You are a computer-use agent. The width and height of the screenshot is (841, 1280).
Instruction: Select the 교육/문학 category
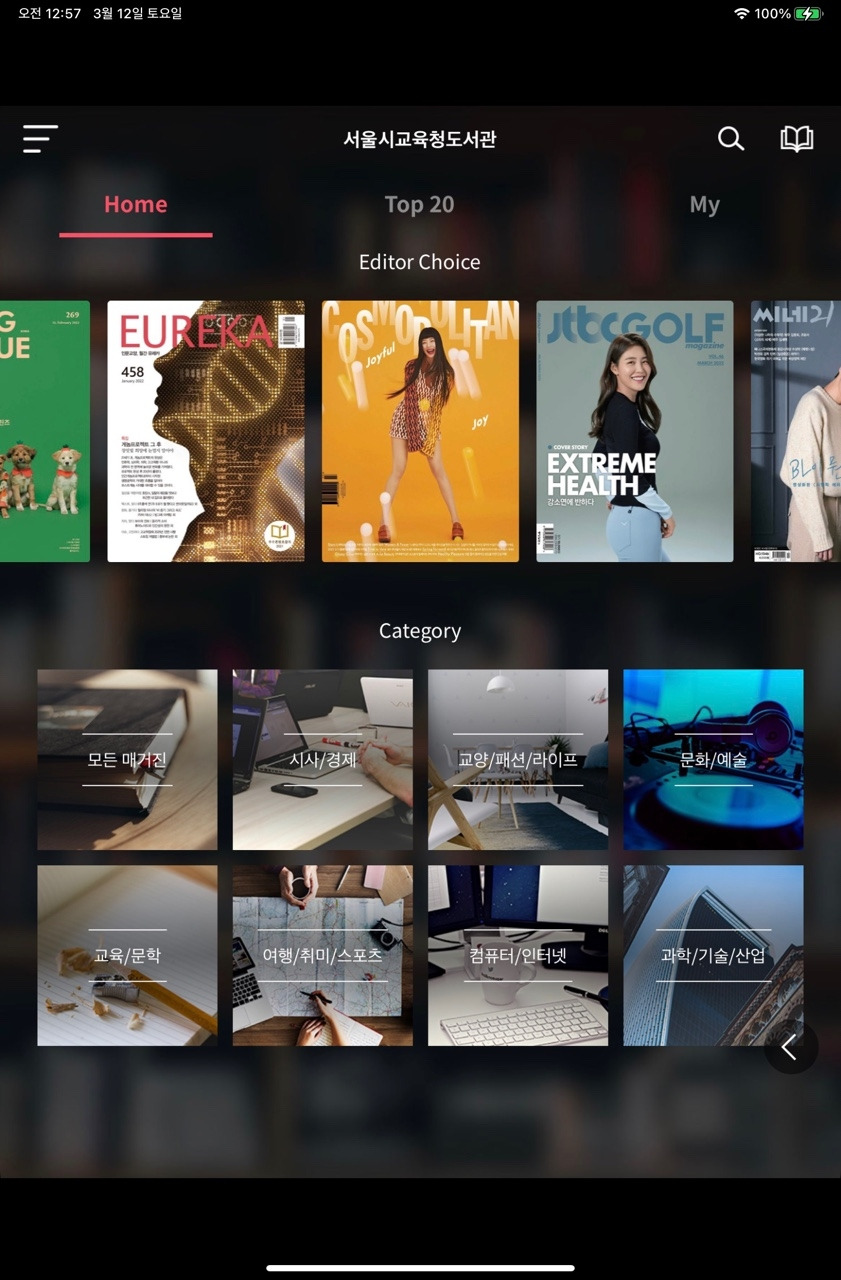point(127,956)
